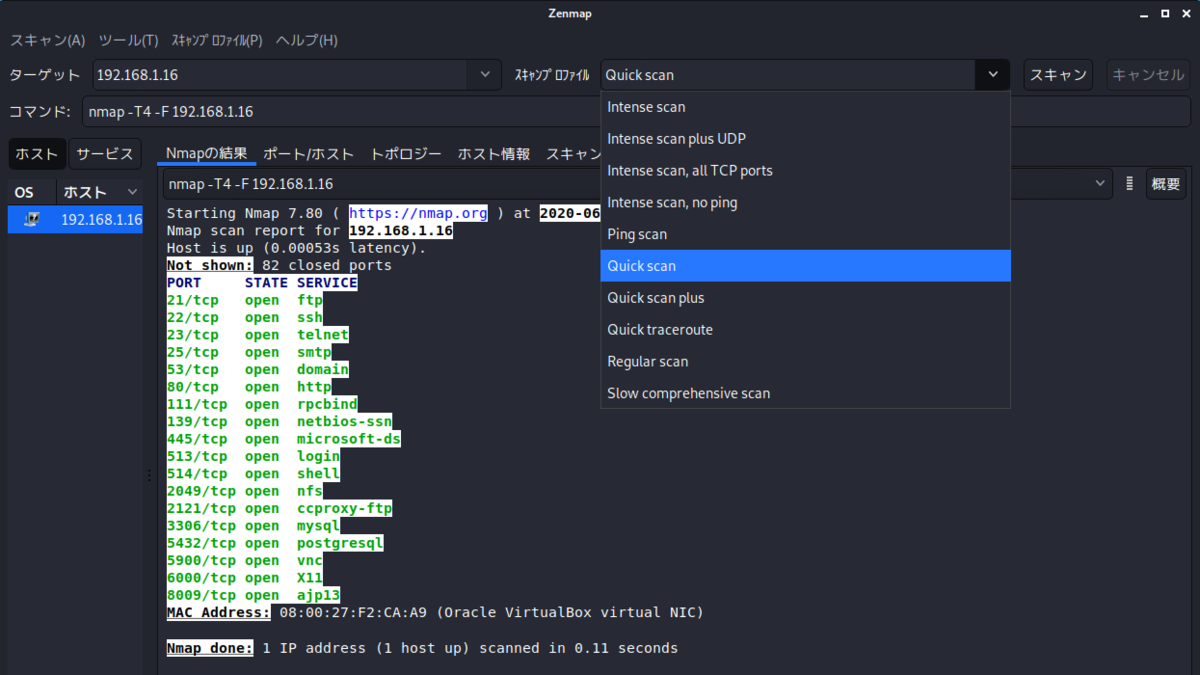Open the ヘルプ(H) menu
This screenshot has width=1200, height=675.
coord(306,41)
